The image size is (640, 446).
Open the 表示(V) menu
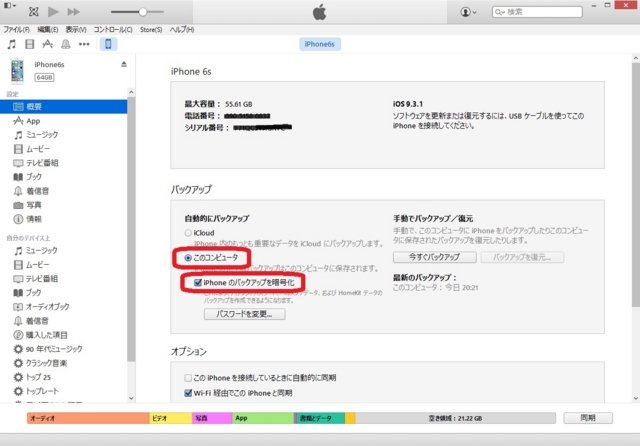(76, 29)
